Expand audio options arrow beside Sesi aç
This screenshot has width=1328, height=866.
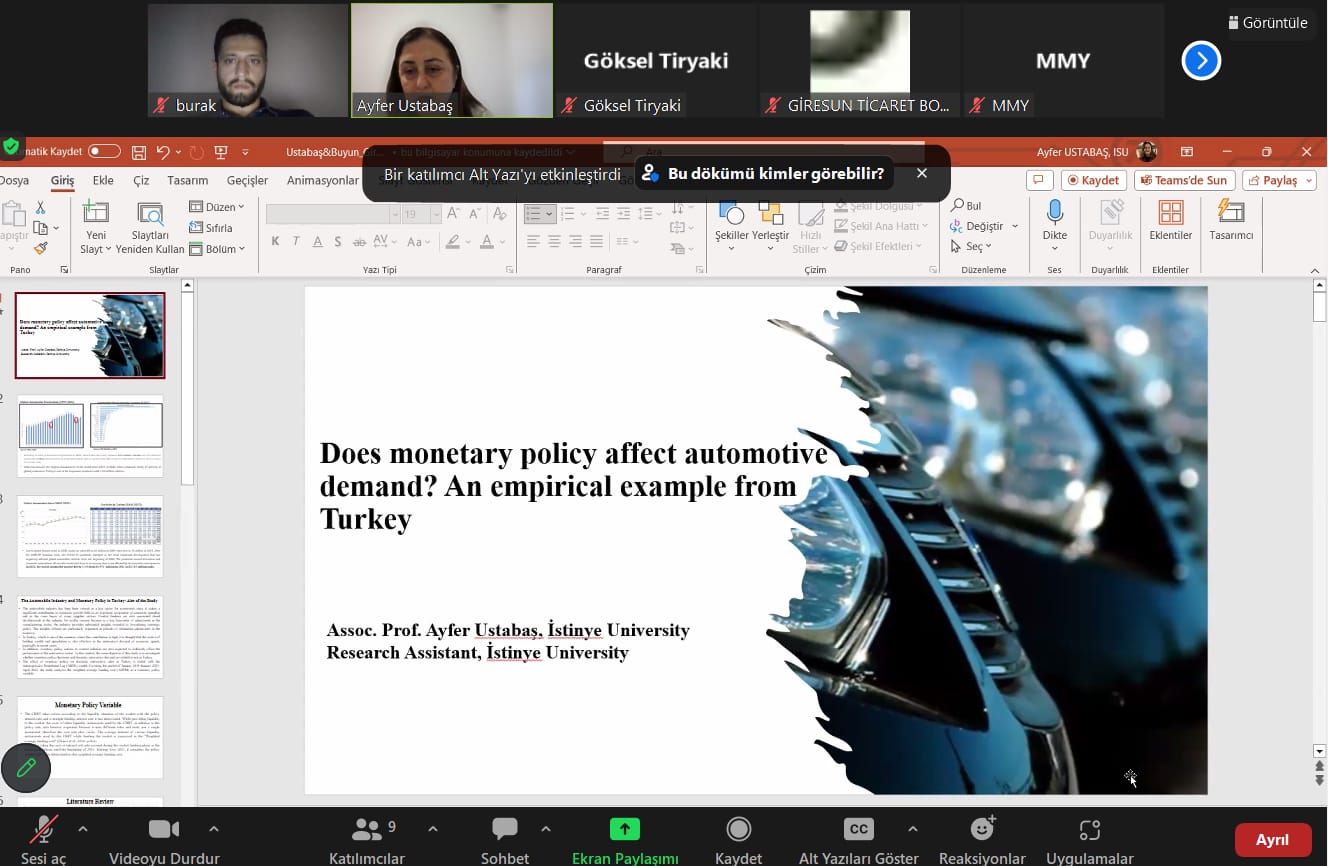point(82,829)
